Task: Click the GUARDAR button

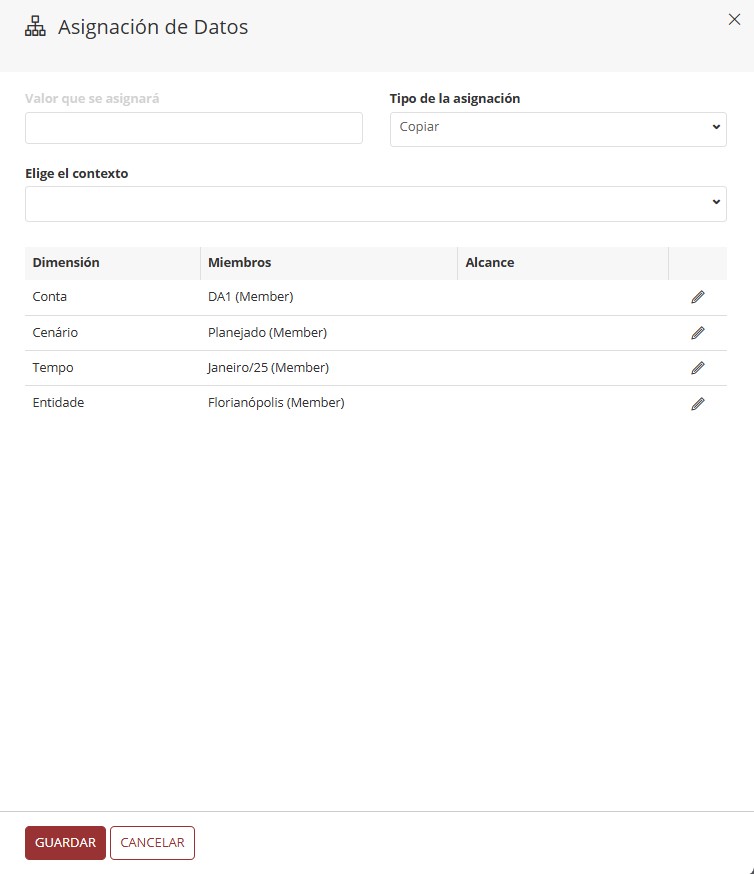Action: point(65,842)
